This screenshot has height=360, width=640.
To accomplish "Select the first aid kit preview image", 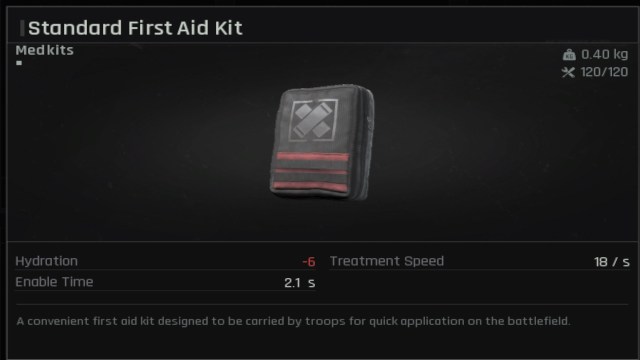I will pyautogui.click(x=322, y=142).
